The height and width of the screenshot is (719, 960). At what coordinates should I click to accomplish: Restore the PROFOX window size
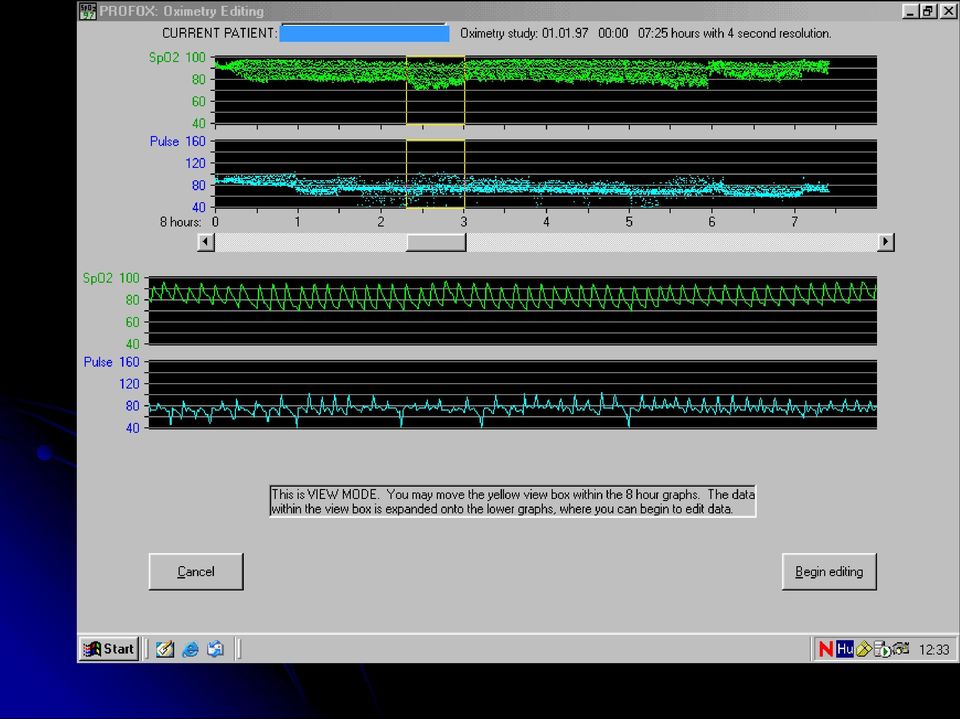click(x=928, y=11)
